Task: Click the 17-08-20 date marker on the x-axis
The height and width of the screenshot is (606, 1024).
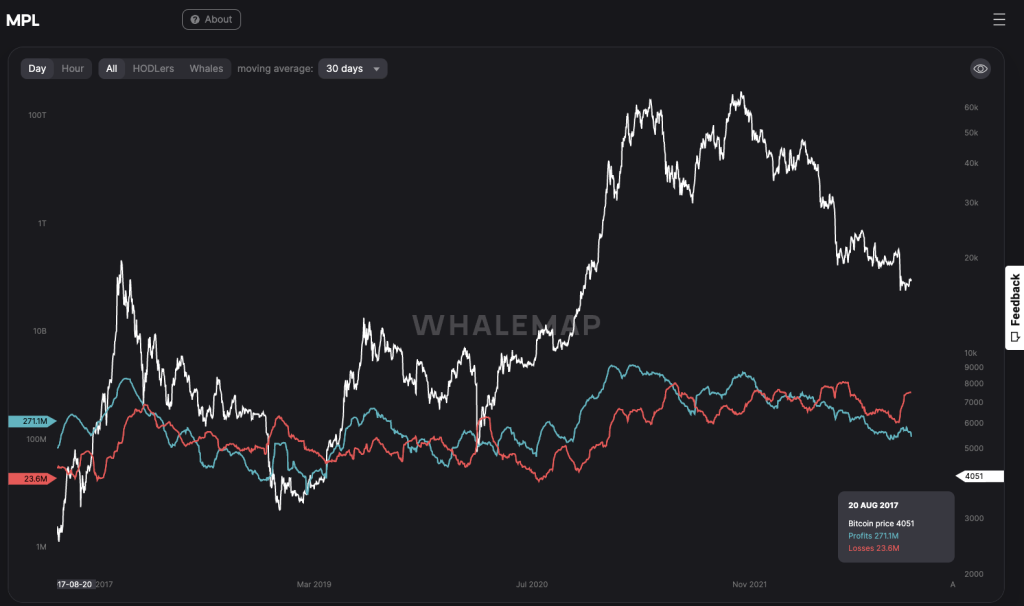Action: (x=75, y=584)
